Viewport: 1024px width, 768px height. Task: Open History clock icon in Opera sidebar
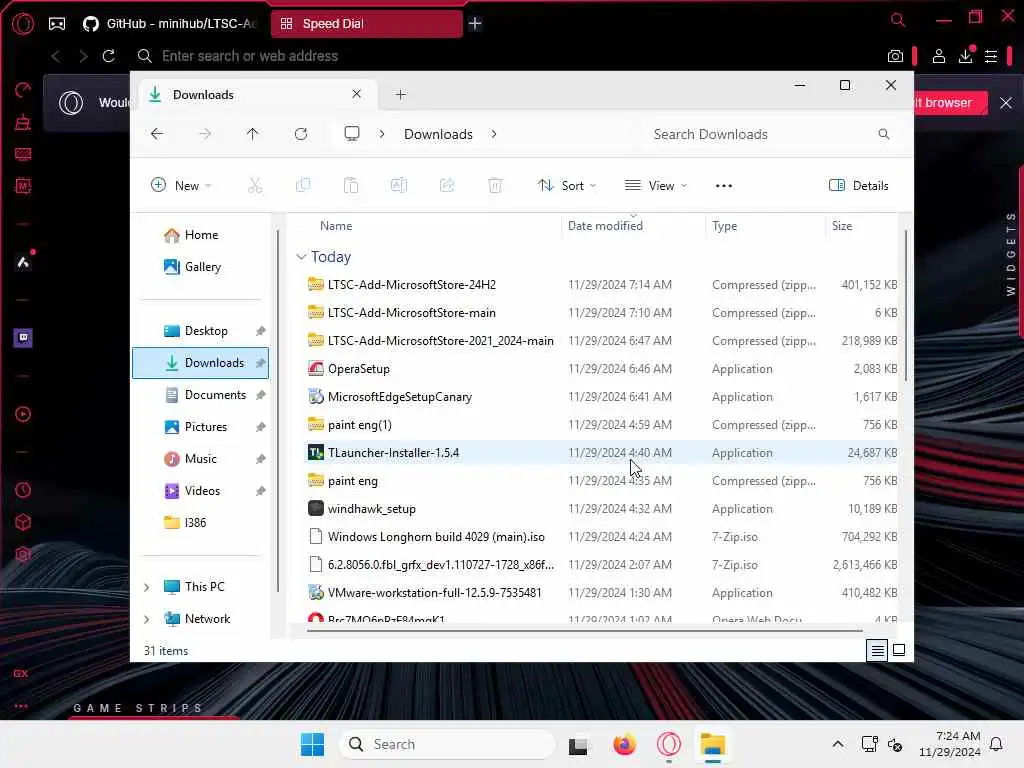[x=23, y=490]
